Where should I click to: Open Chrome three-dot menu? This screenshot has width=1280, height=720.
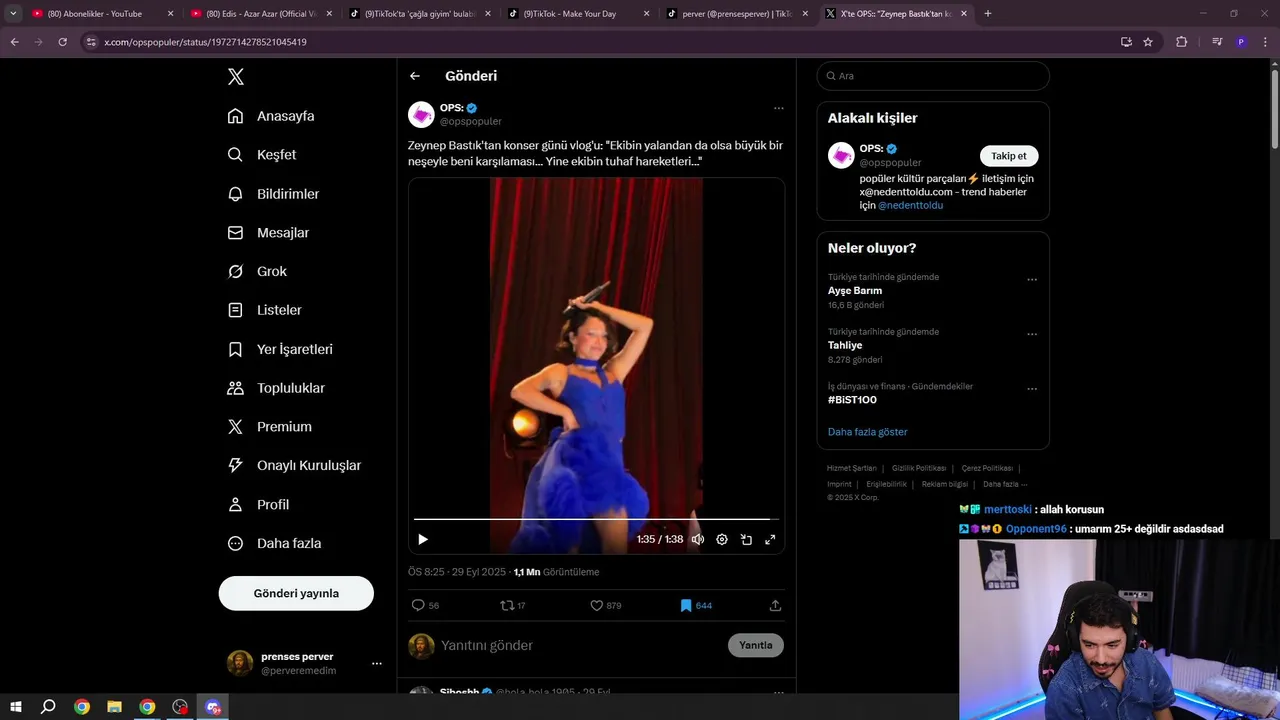[1264, 42]
